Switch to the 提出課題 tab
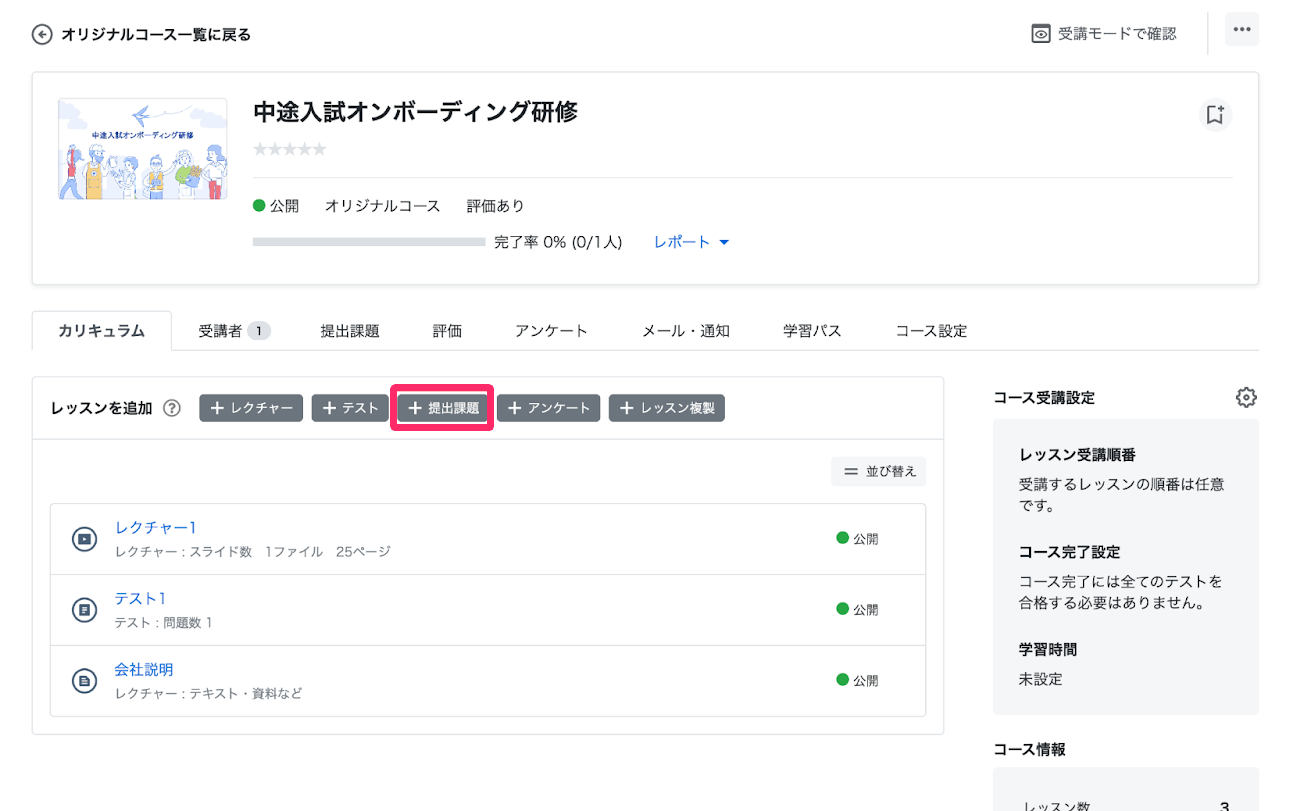 click(350, 331)
